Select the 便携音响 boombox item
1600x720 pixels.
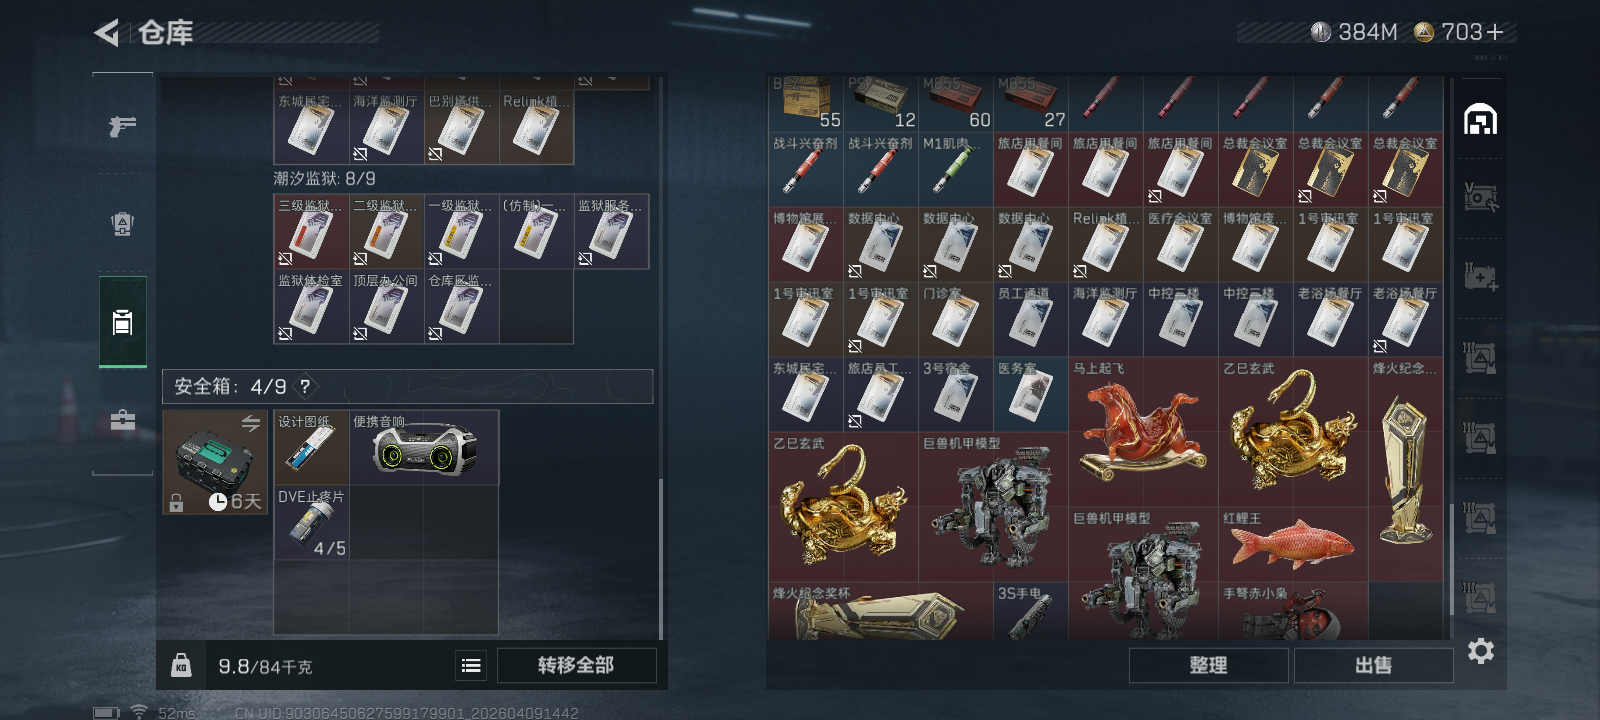coord(424,447)
